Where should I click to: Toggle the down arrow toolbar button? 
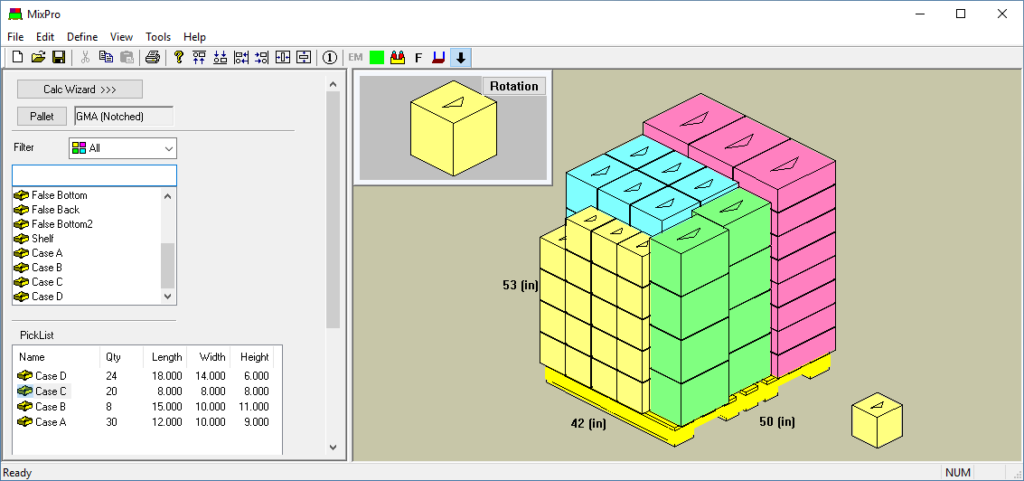pos(460,57)
